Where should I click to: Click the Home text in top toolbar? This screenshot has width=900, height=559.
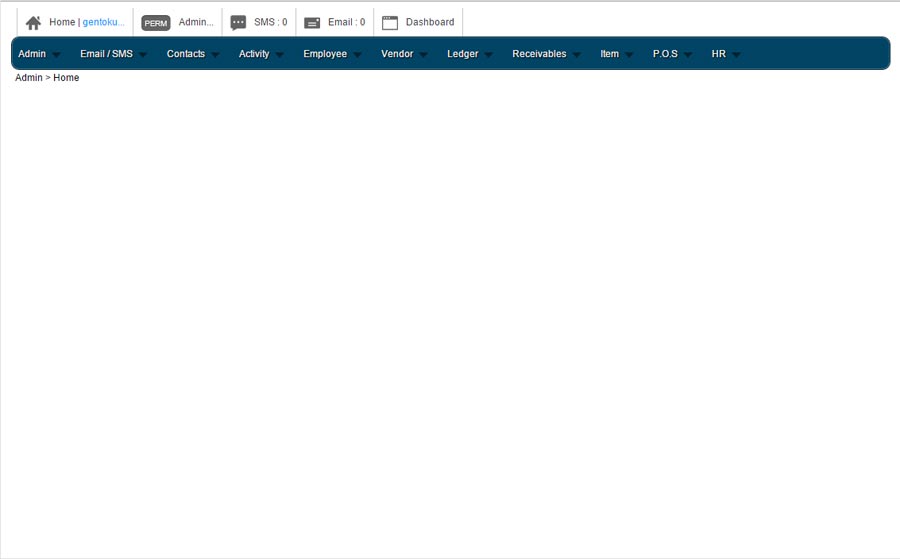pos(62,22)
